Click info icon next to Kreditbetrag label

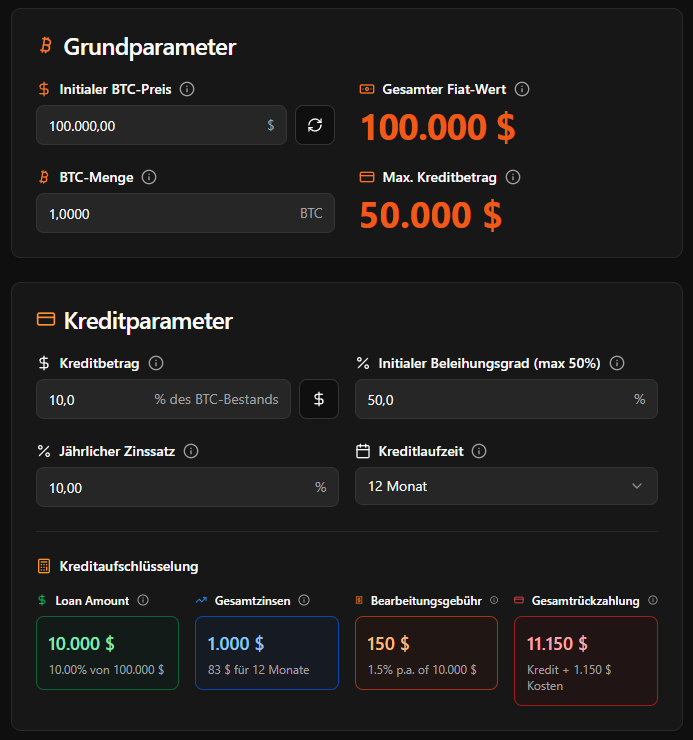tap(156, 363)
